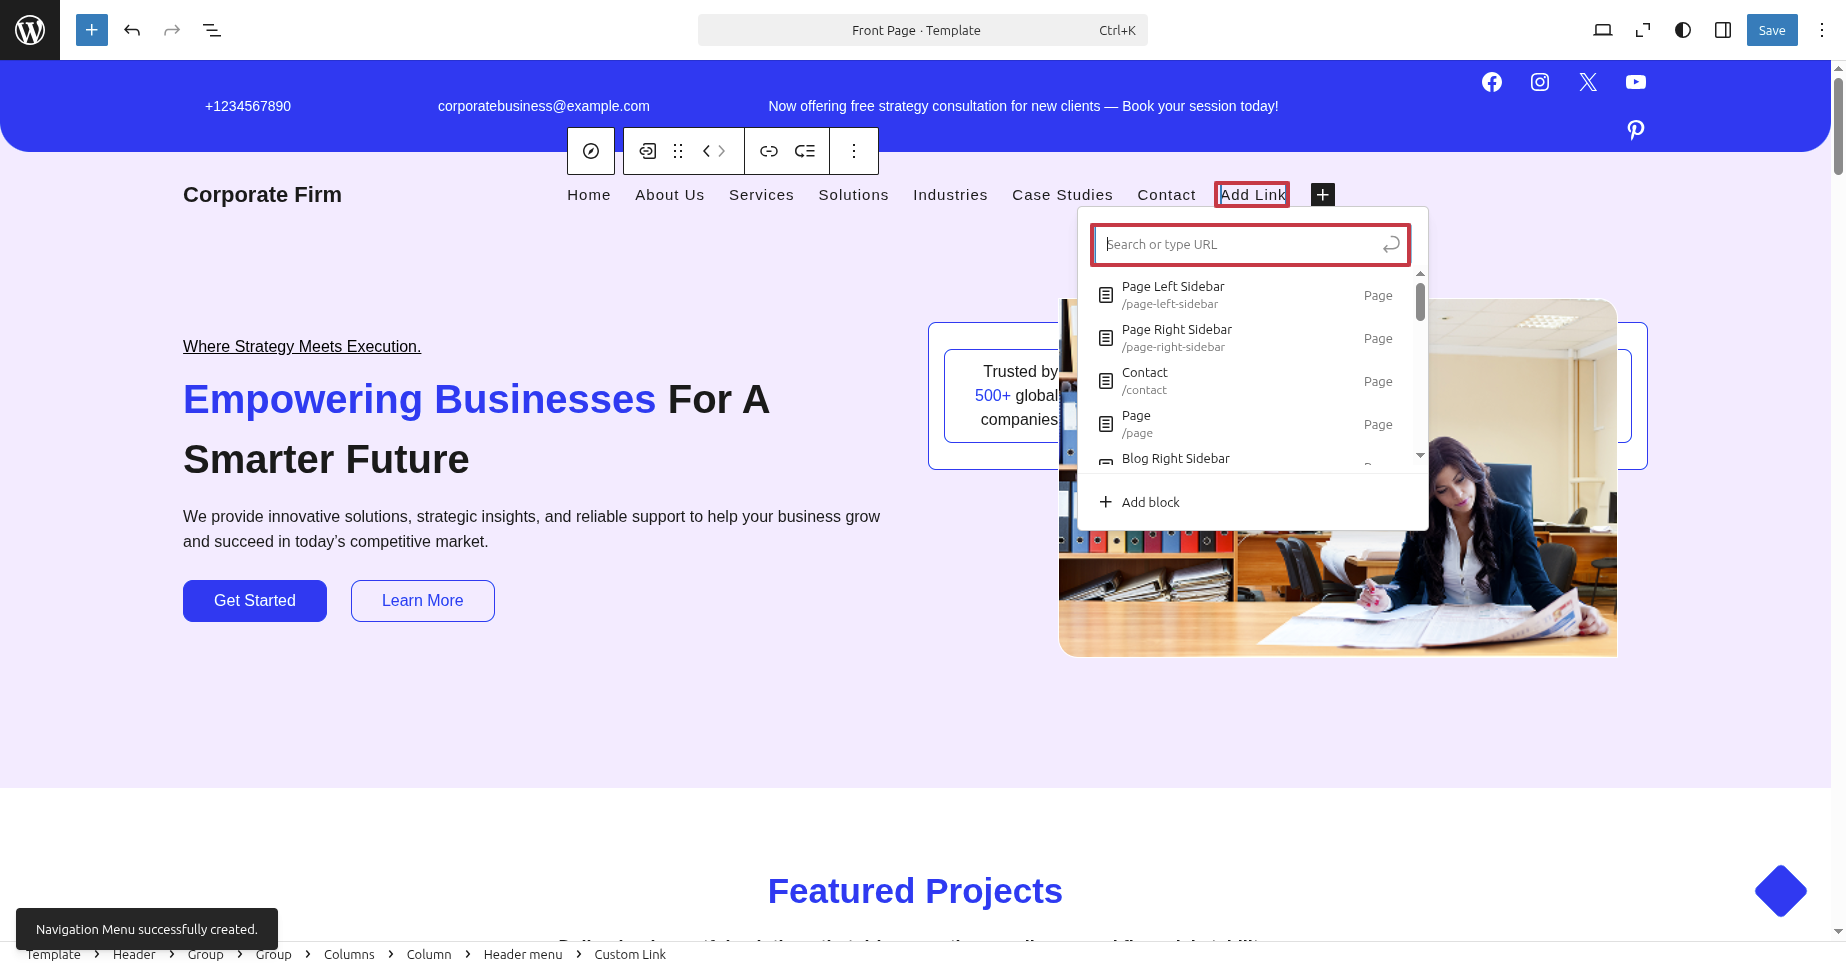The height and width of the screenshot is (966, 1846).
Task: Click the Save button
Action: pos(1772,30)
